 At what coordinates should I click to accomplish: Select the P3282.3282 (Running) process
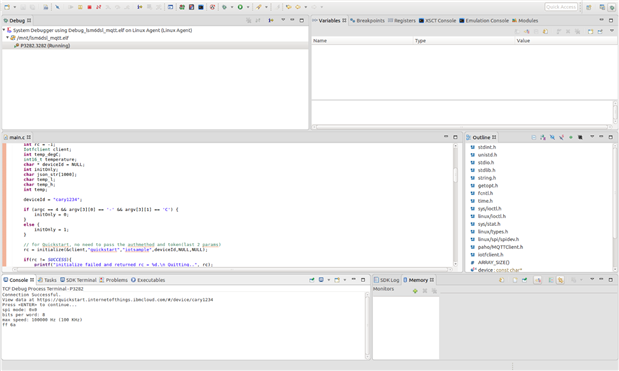45,46
